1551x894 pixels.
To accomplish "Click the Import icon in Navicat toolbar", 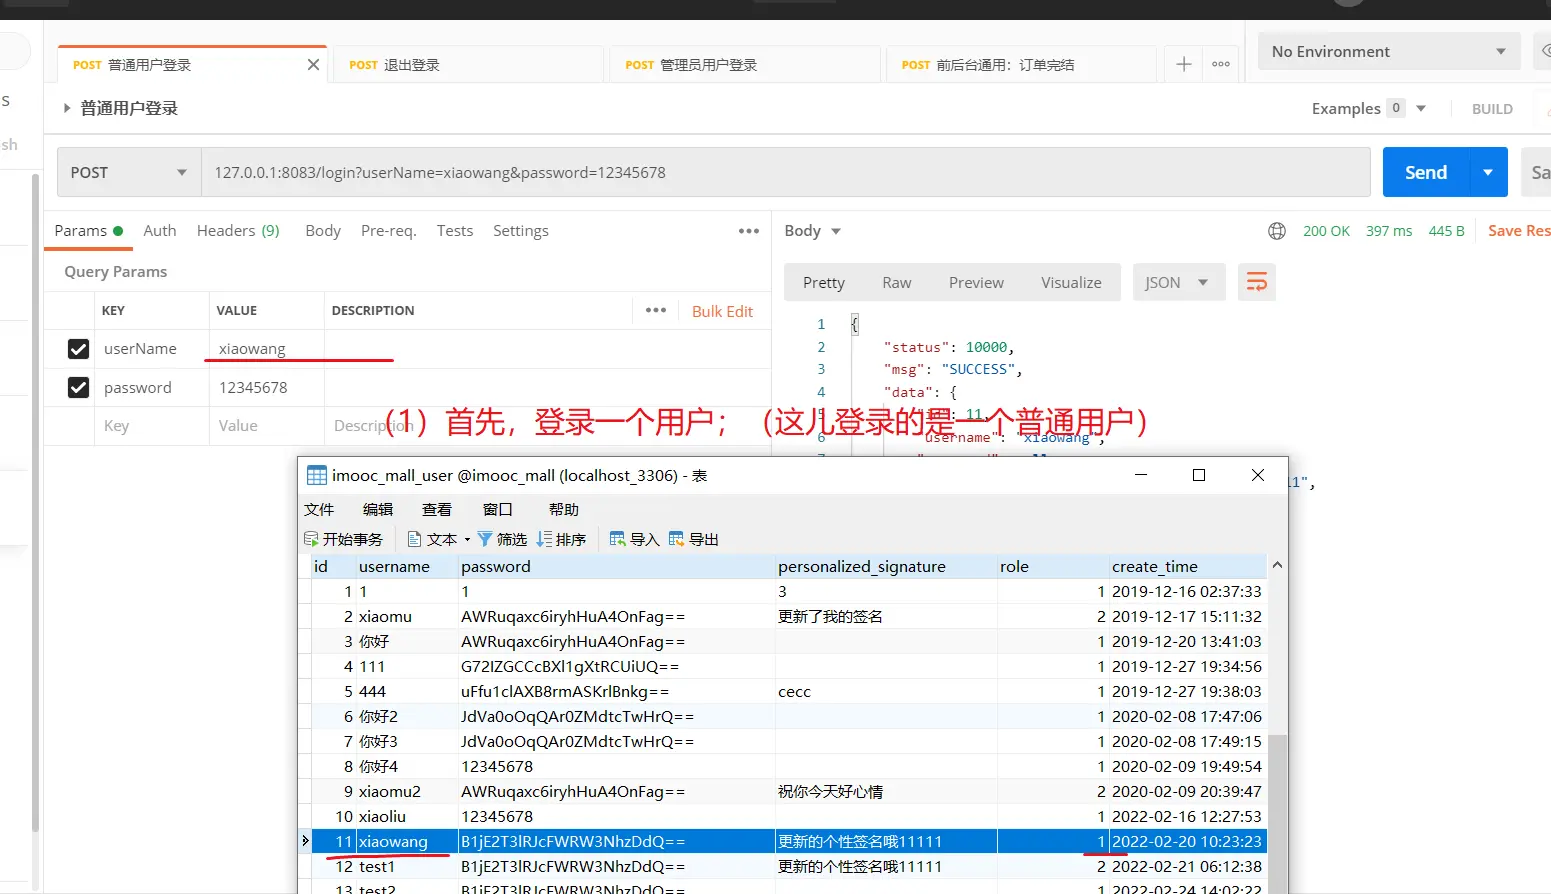I will (x=618, y=539).
